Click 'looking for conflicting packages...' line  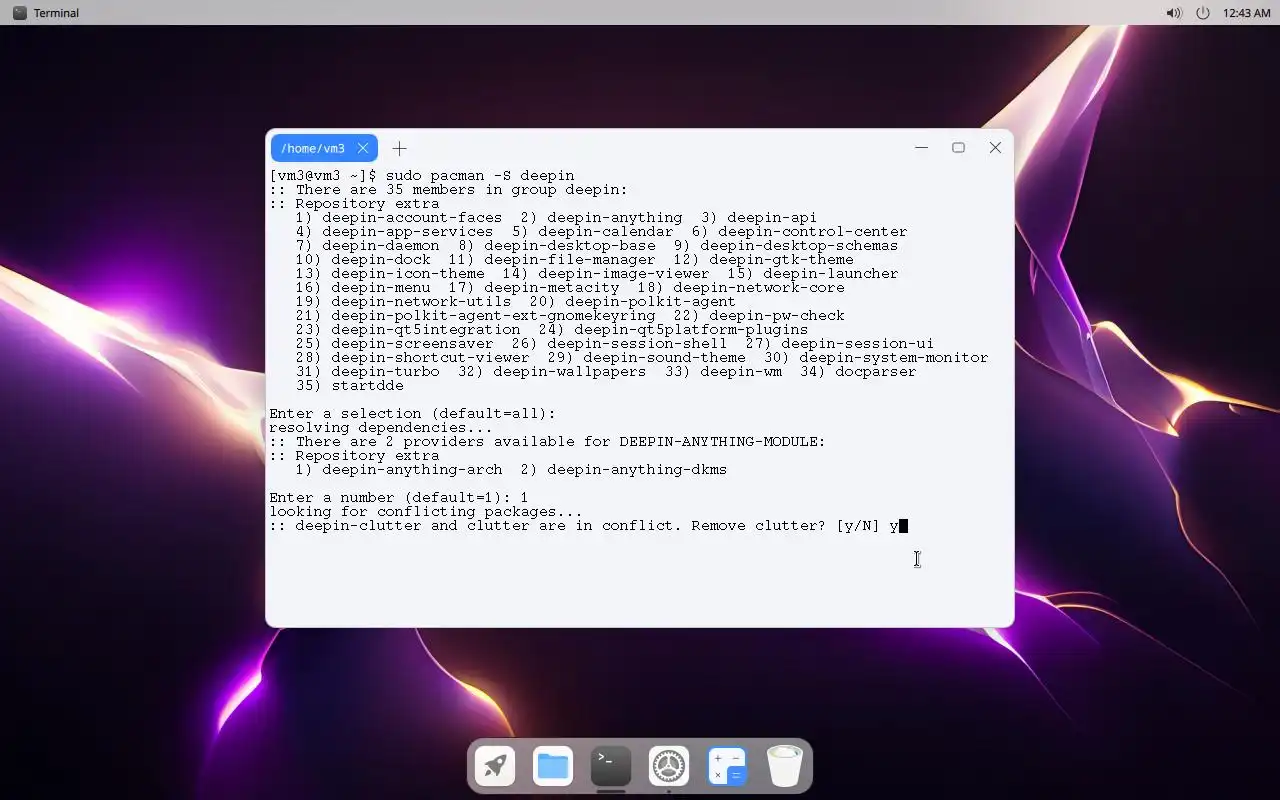[x=426, y=511]
